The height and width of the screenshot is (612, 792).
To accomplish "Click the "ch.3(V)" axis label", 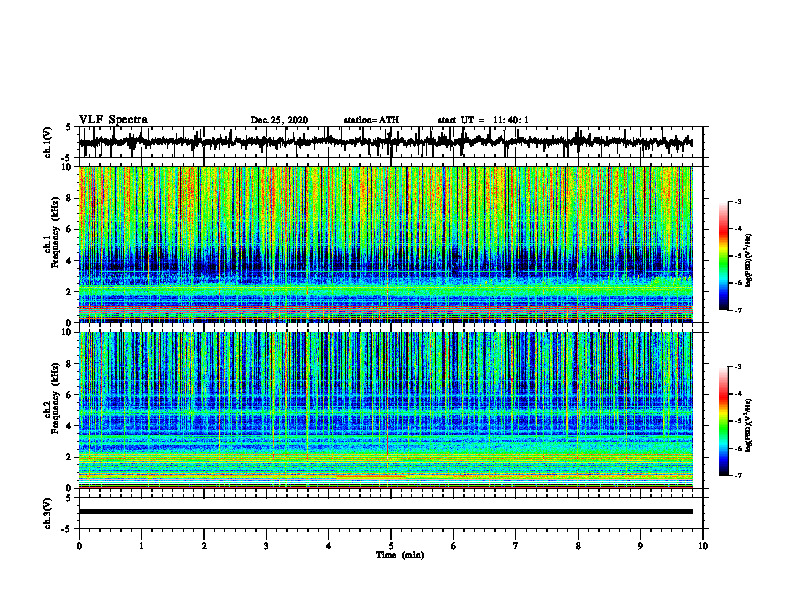I will tap(48, 513).
